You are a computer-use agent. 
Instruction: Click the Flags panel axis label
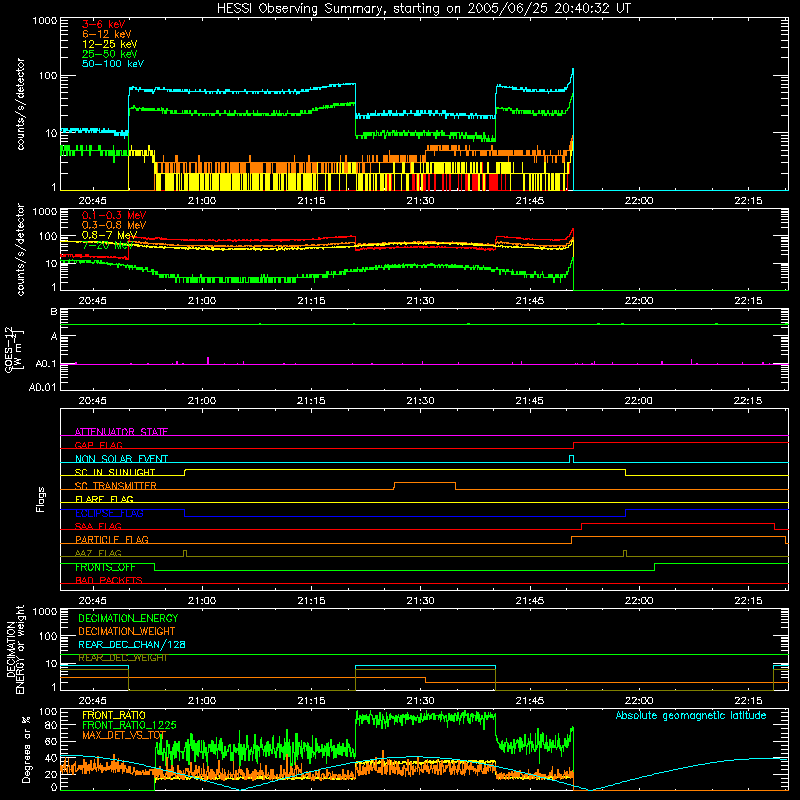pyautogui.click(x=41, y=499)
